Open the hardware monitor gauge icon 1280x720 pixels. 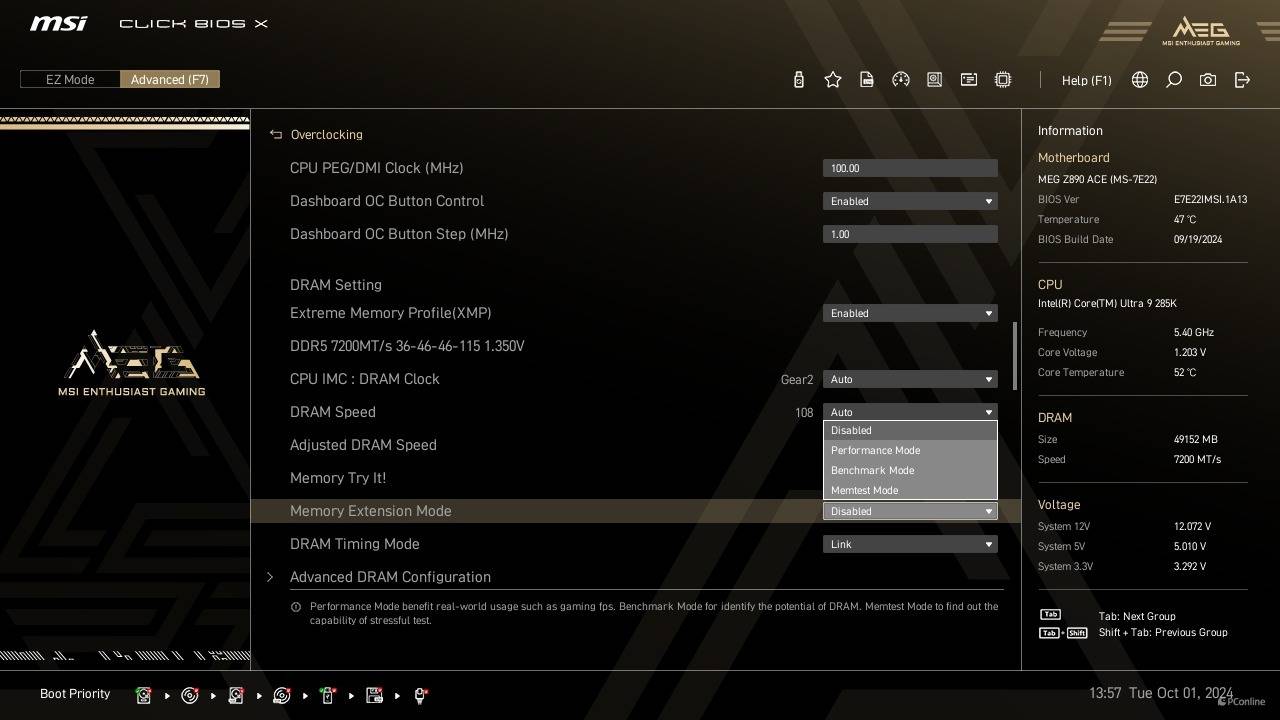click(900, 80)
